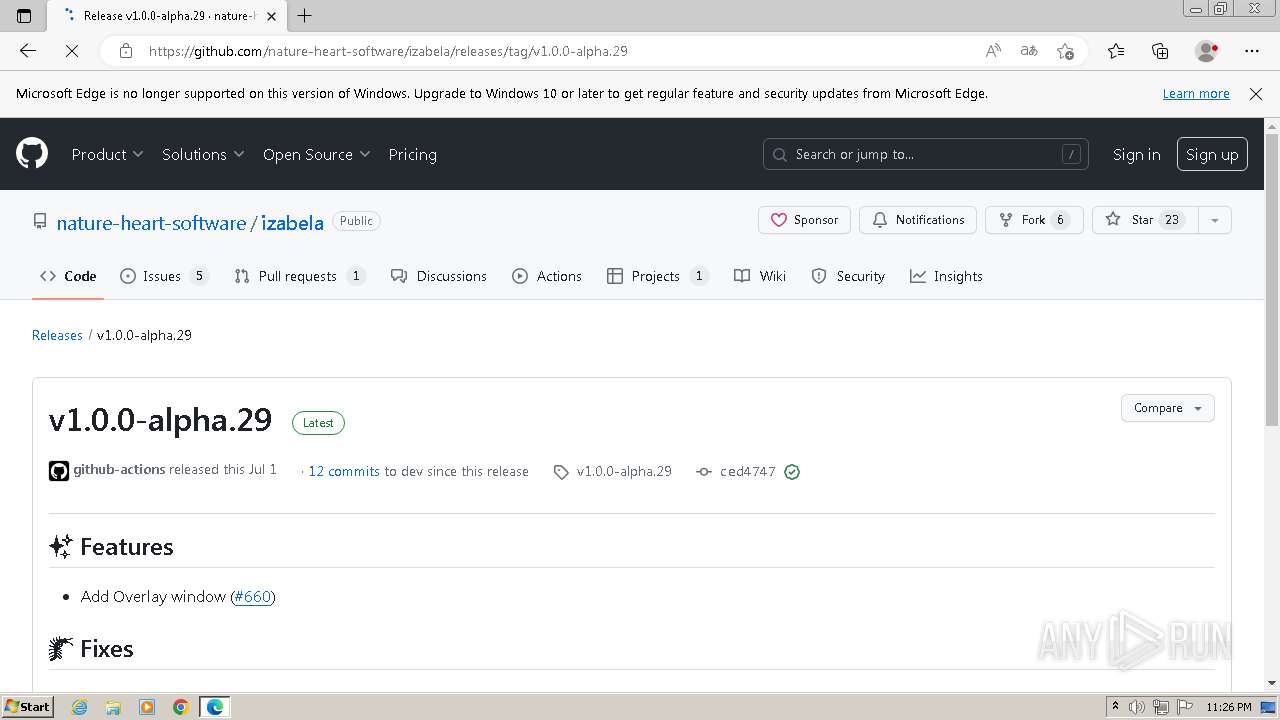1280x720 pixels.
Task: Click the Sign up button
Action: pos(1212,154)
